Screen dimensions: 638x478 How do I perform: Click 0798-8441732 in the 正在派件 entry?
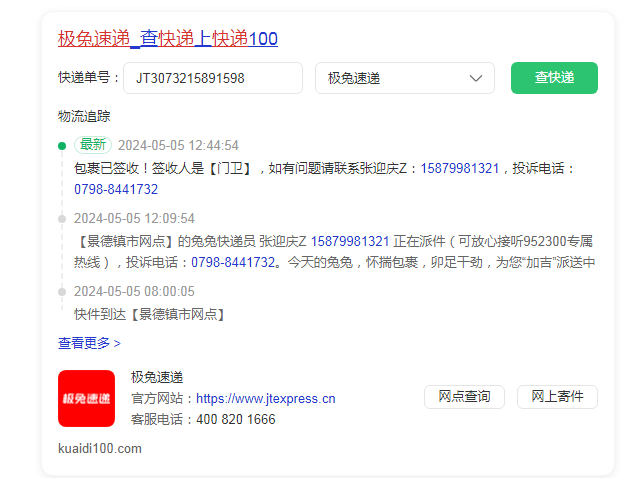pyautogui.click(x=233, y=262)
